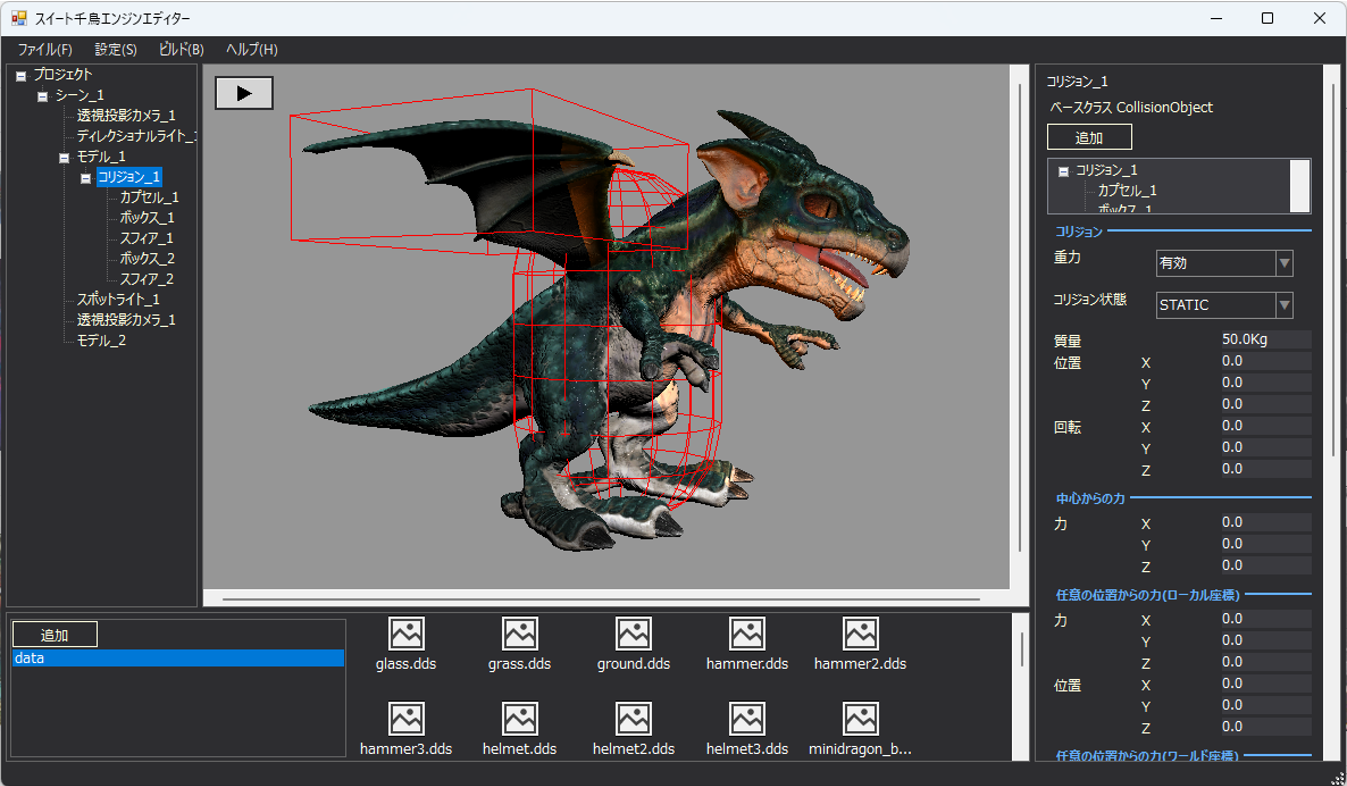
Task: Click the application icon in title bar
Action: click(x=19, y=18)
